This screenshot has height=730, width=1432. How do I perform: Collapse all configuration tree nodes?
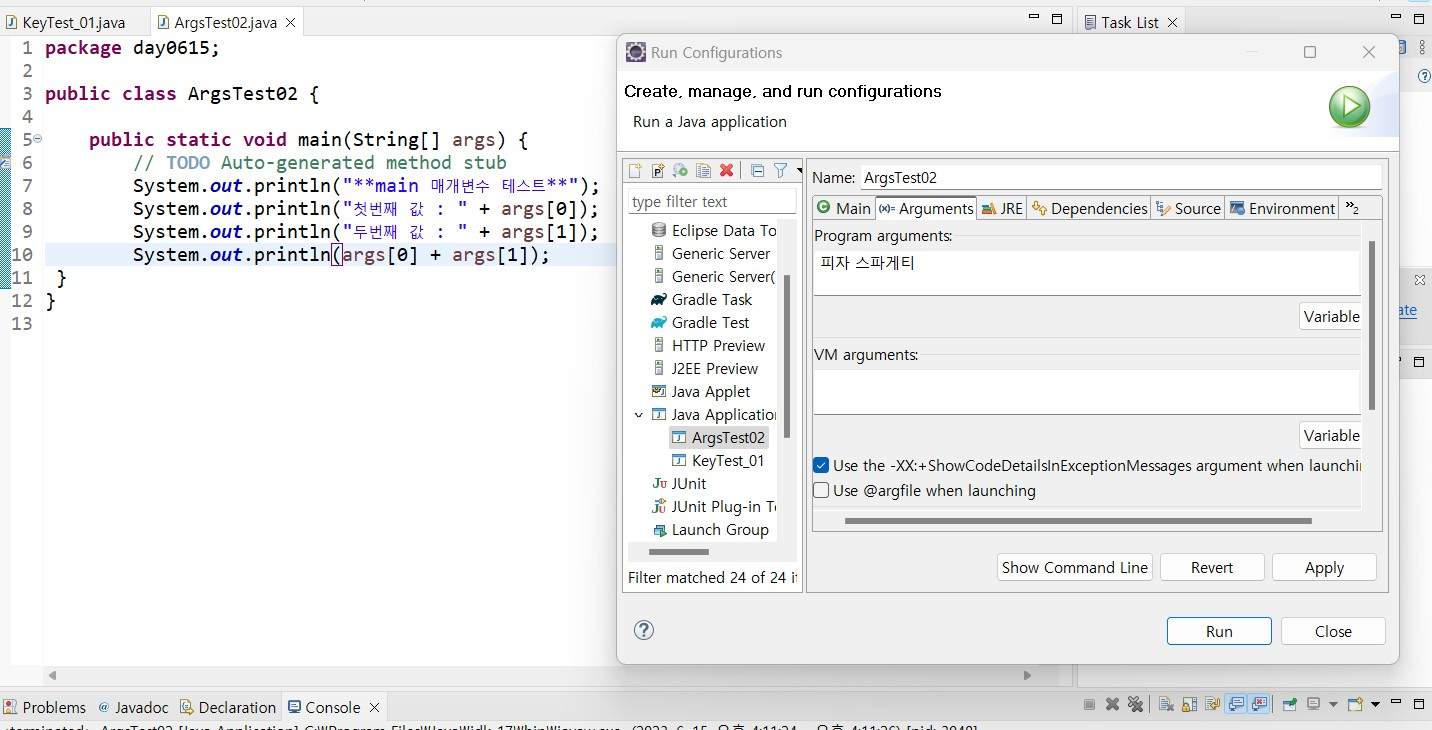point(757,171)
